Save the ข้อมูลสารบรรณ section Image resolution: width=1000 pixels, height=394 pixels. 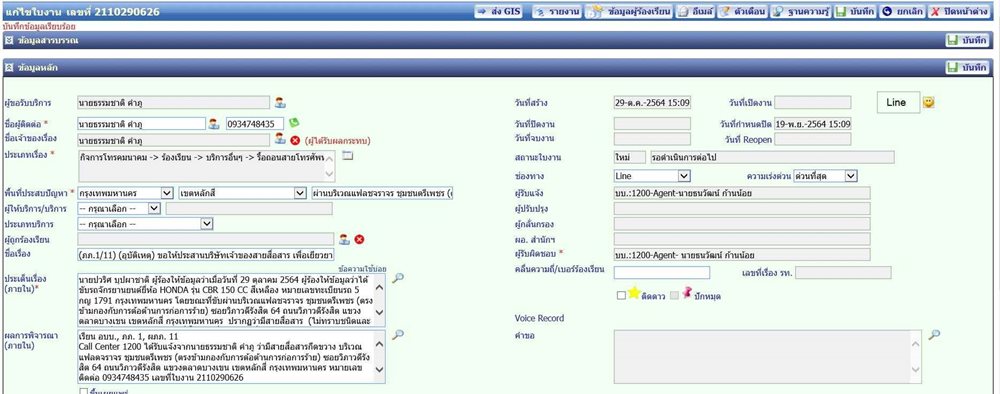[x=967, y=40]
